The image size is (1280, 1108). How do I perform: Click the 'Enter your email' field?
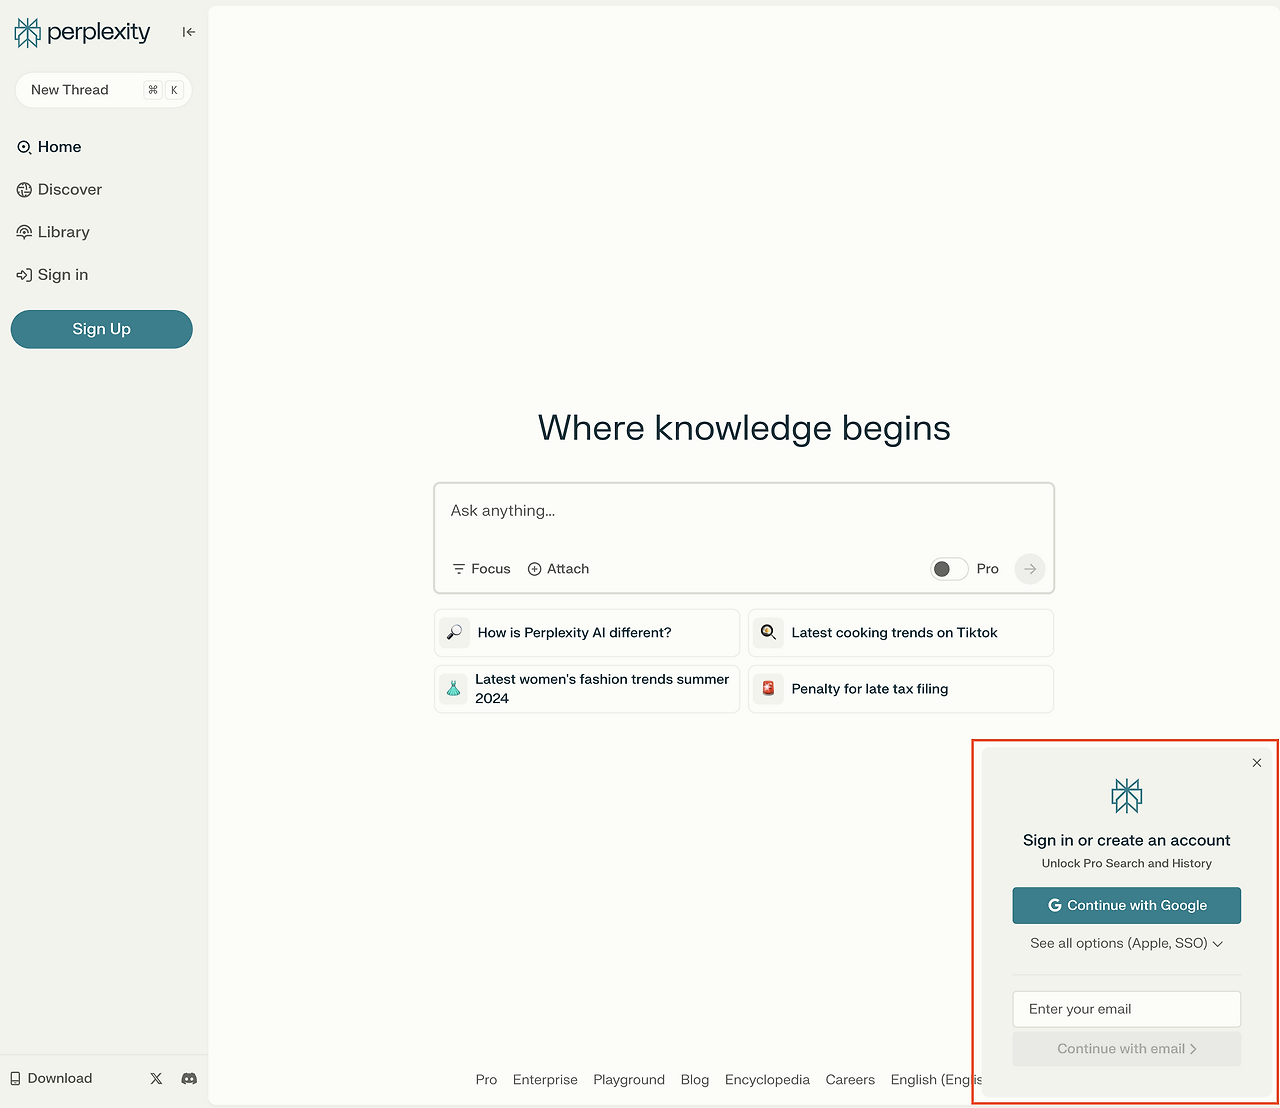[x=1127, y=1009]
